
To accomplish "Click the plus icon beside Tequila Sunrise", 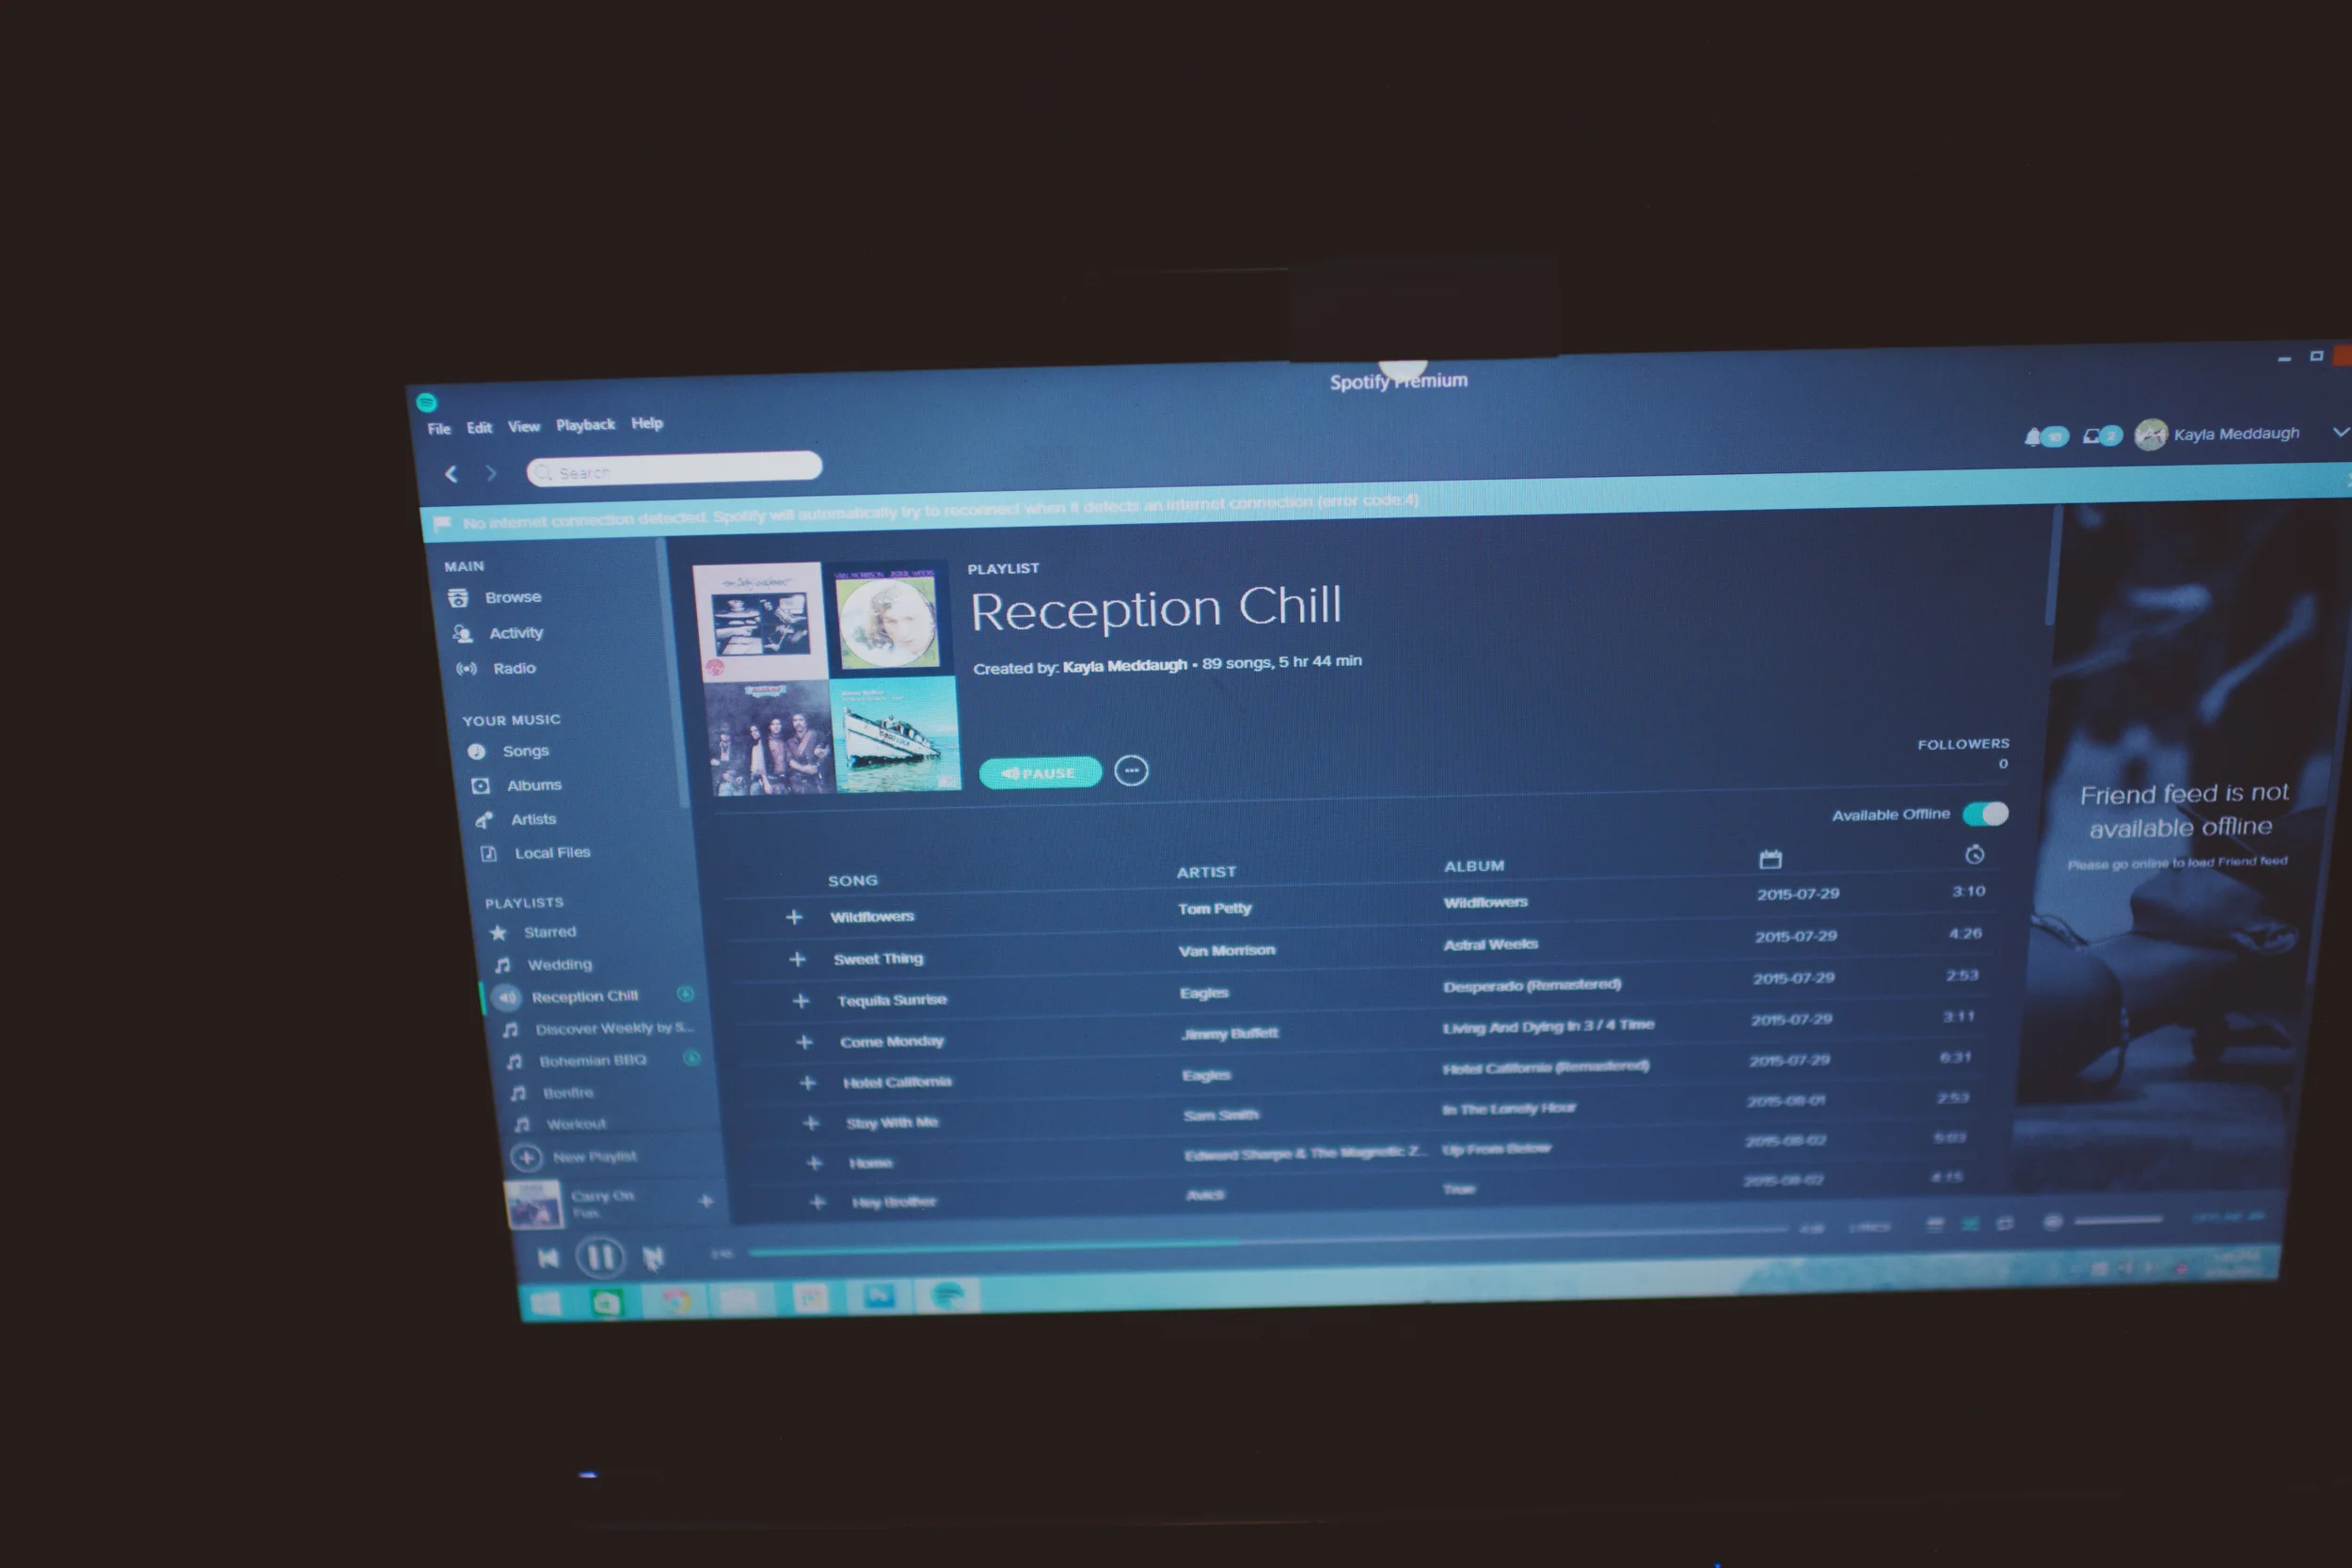I will point(801,1001).
